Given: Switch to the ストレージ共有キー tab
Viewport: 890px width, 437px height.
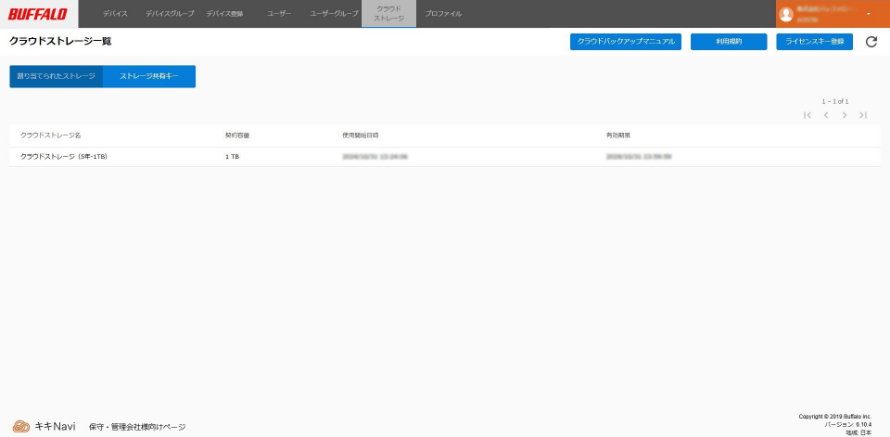Looking at the screenshot, I should (149, 76).
